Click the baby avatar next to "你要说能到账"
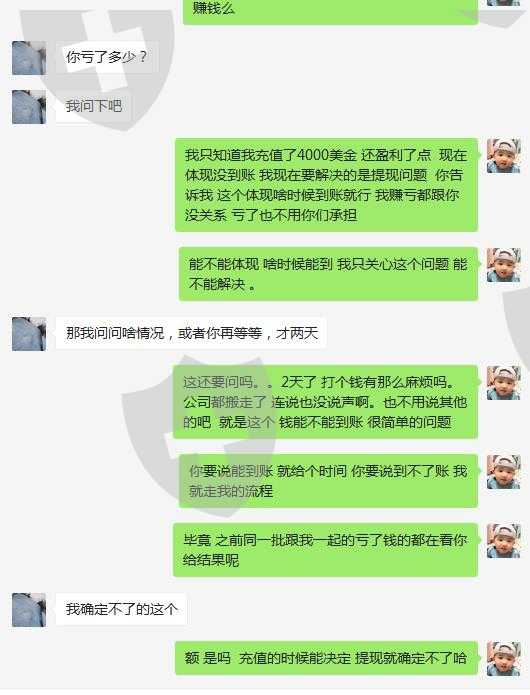The width and height of the screenshot is (530, 695). tap(503, 472)
